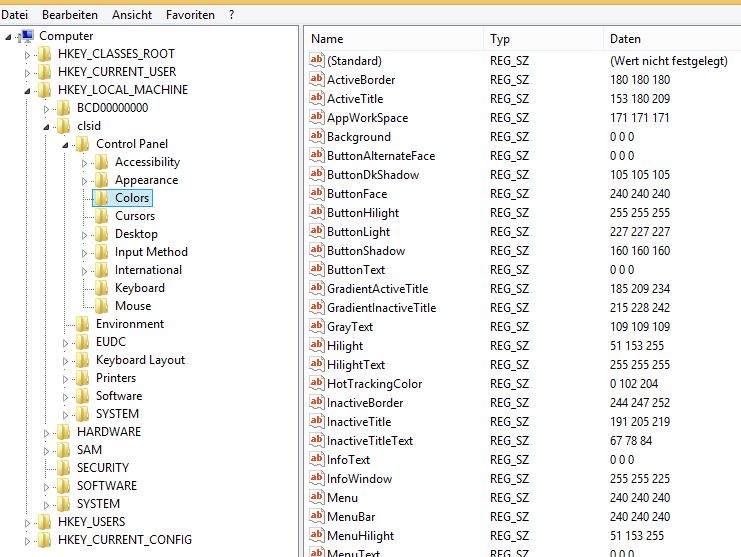
Task: Open the Favoriten menu
Action: pos(190,15)
